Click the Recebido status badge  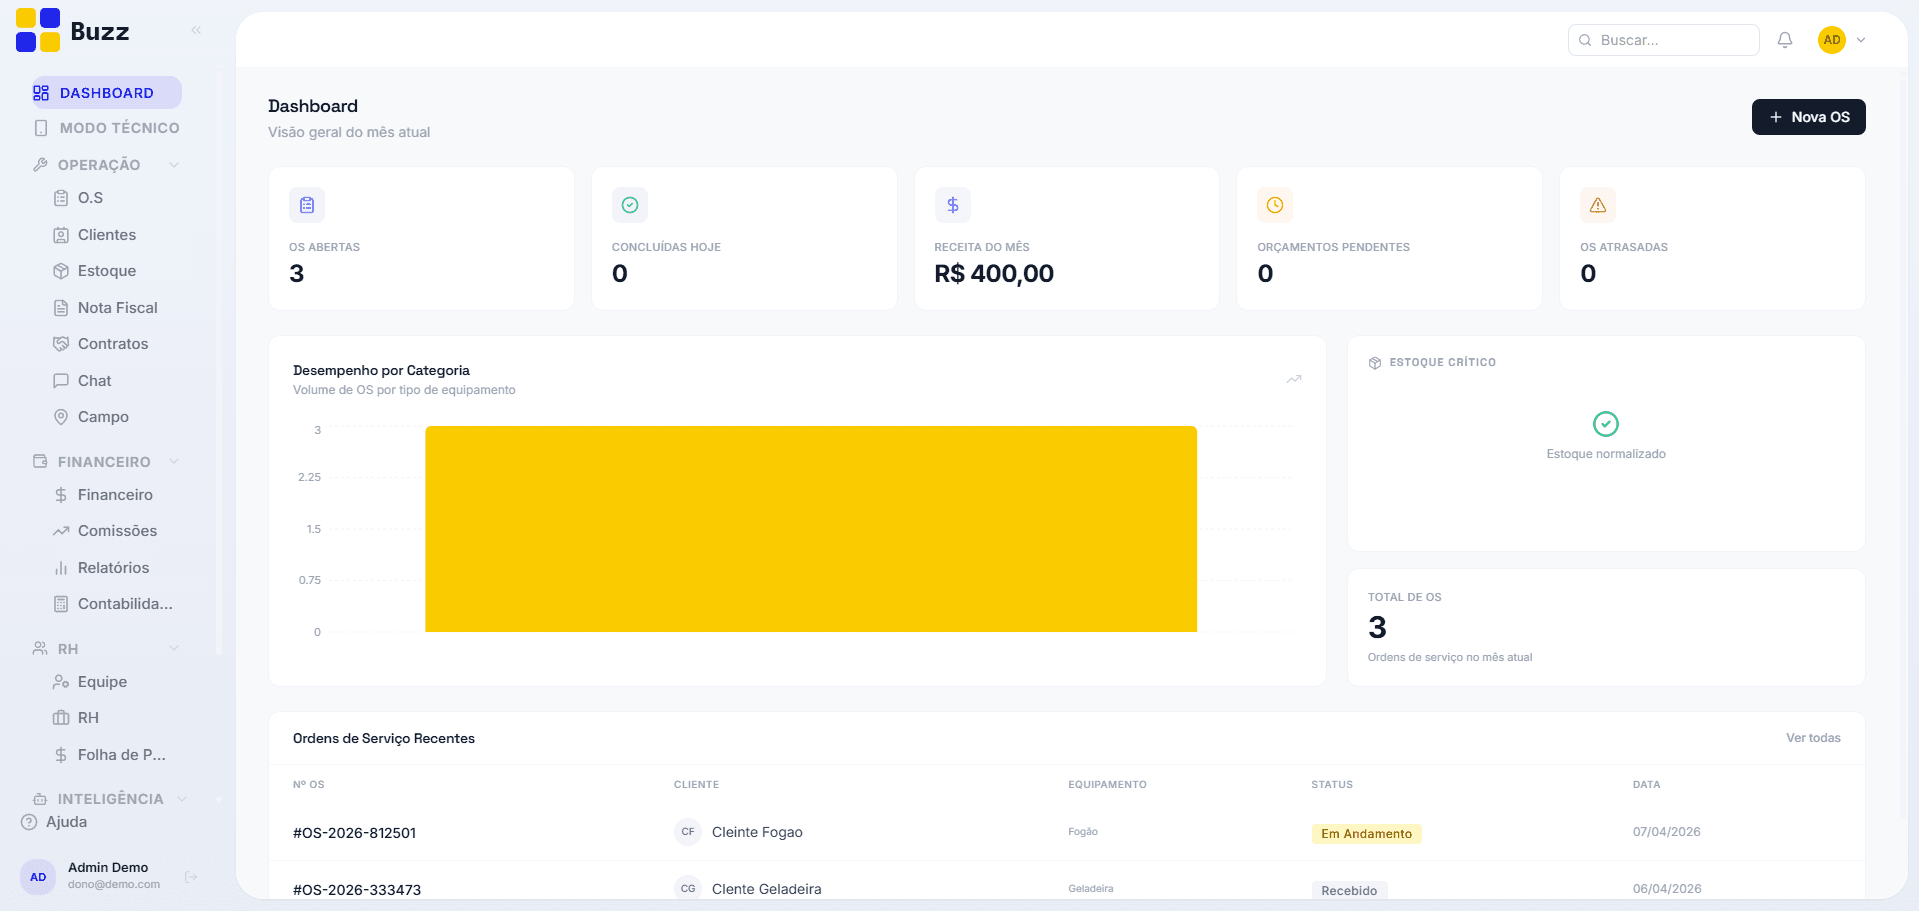tap(1349, 890)
